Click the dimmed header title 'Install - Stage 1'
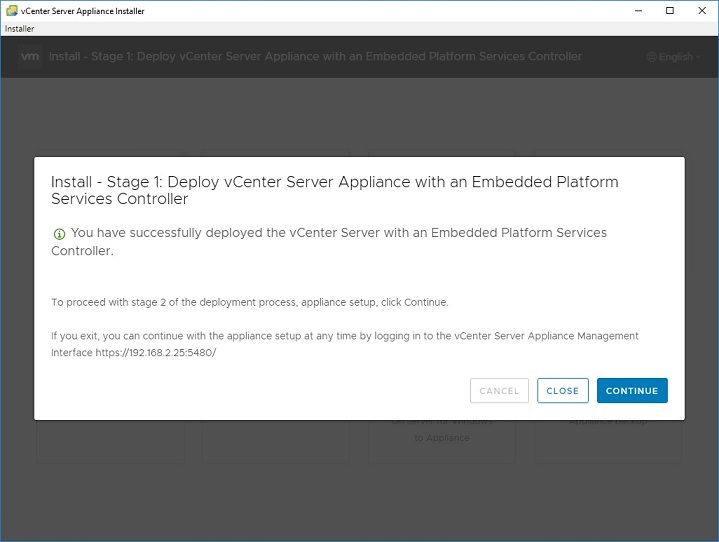 tap(315, 56)
